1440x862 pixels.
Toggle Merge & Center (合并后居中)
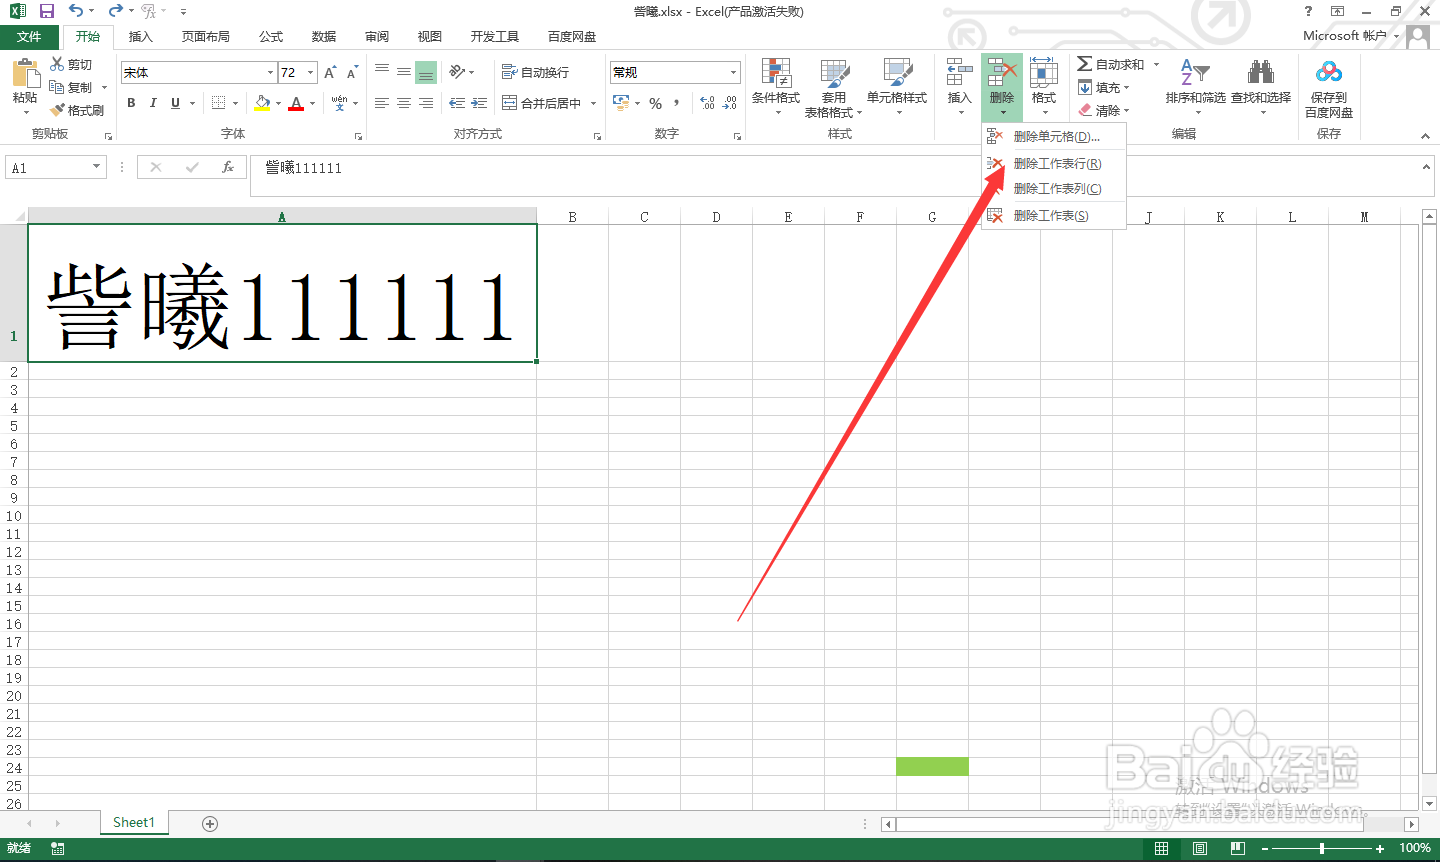point(542,103)
